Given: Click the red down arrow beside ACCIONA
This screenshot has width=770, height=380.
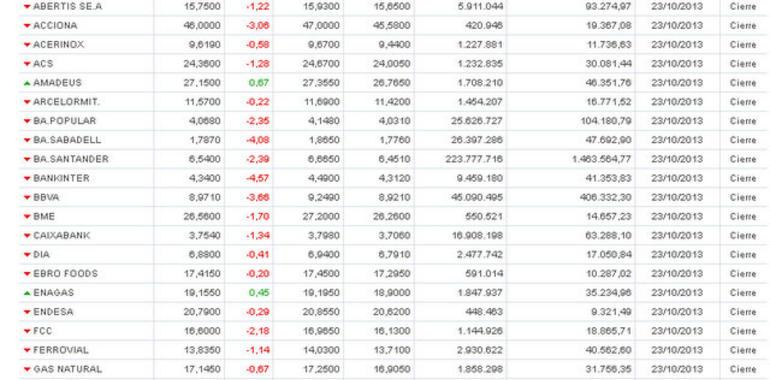Looking at the screenshot, I should (x=27, y=26).
